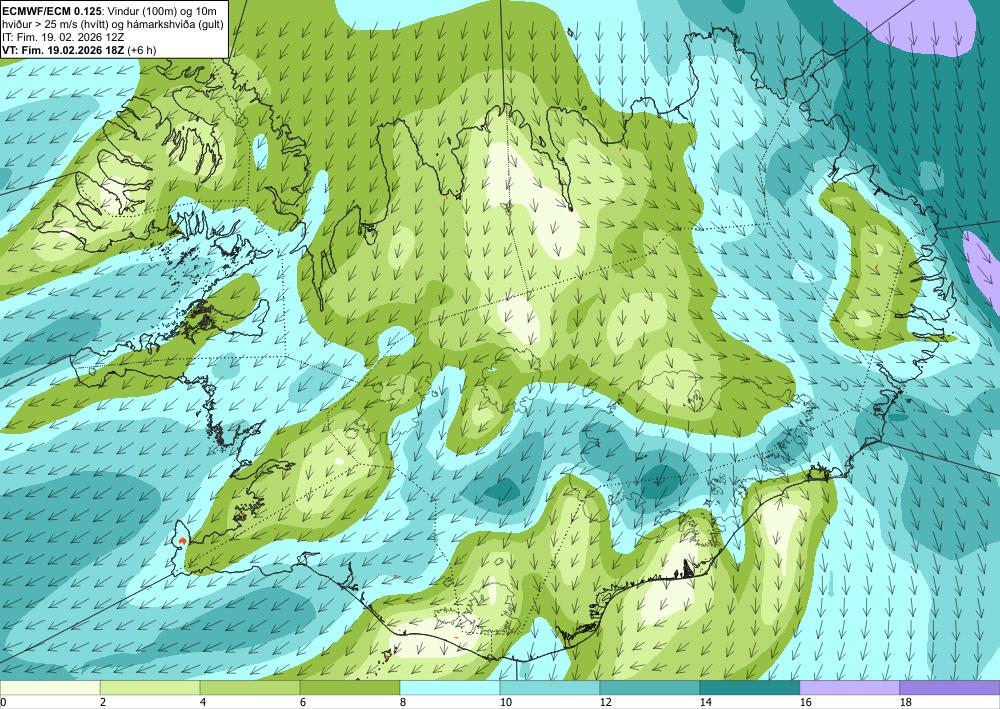Click the legend scale label "2"
Screen dimensions: 1000x709
click(x=103, y=702)
